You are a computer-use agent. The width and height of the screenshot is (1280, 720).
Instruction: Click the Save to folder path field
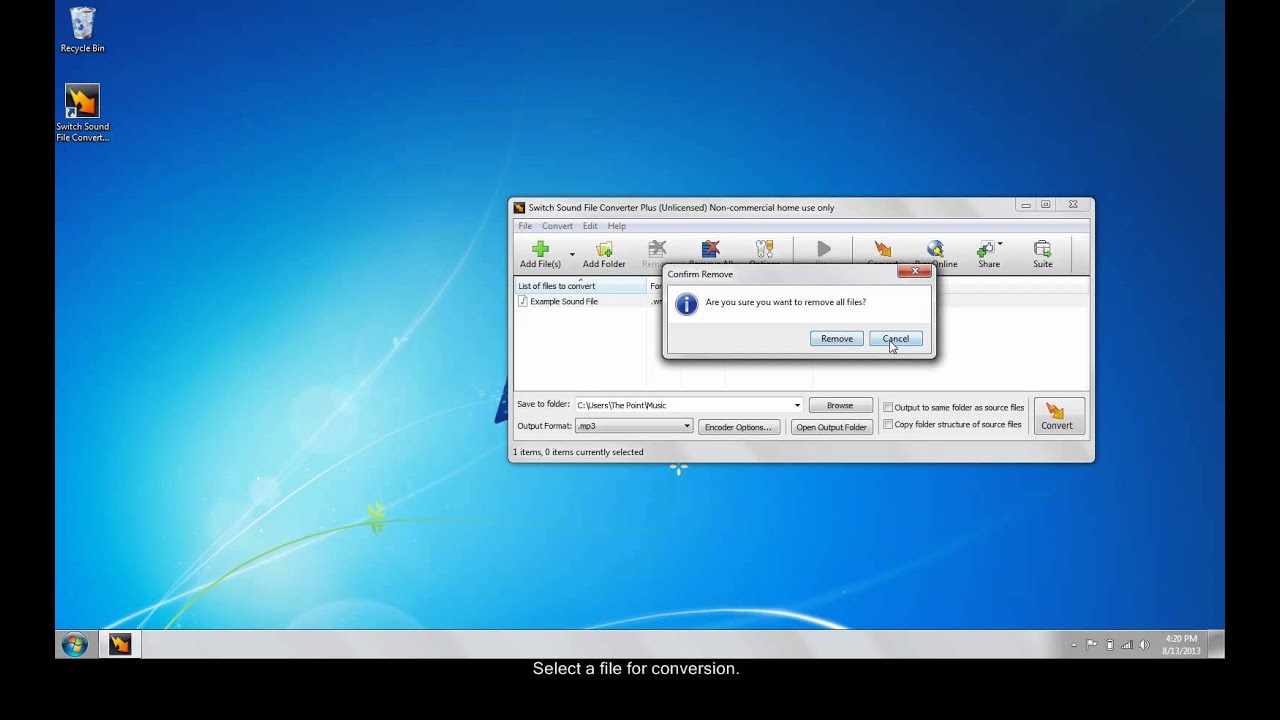click(x=683, y=405)
